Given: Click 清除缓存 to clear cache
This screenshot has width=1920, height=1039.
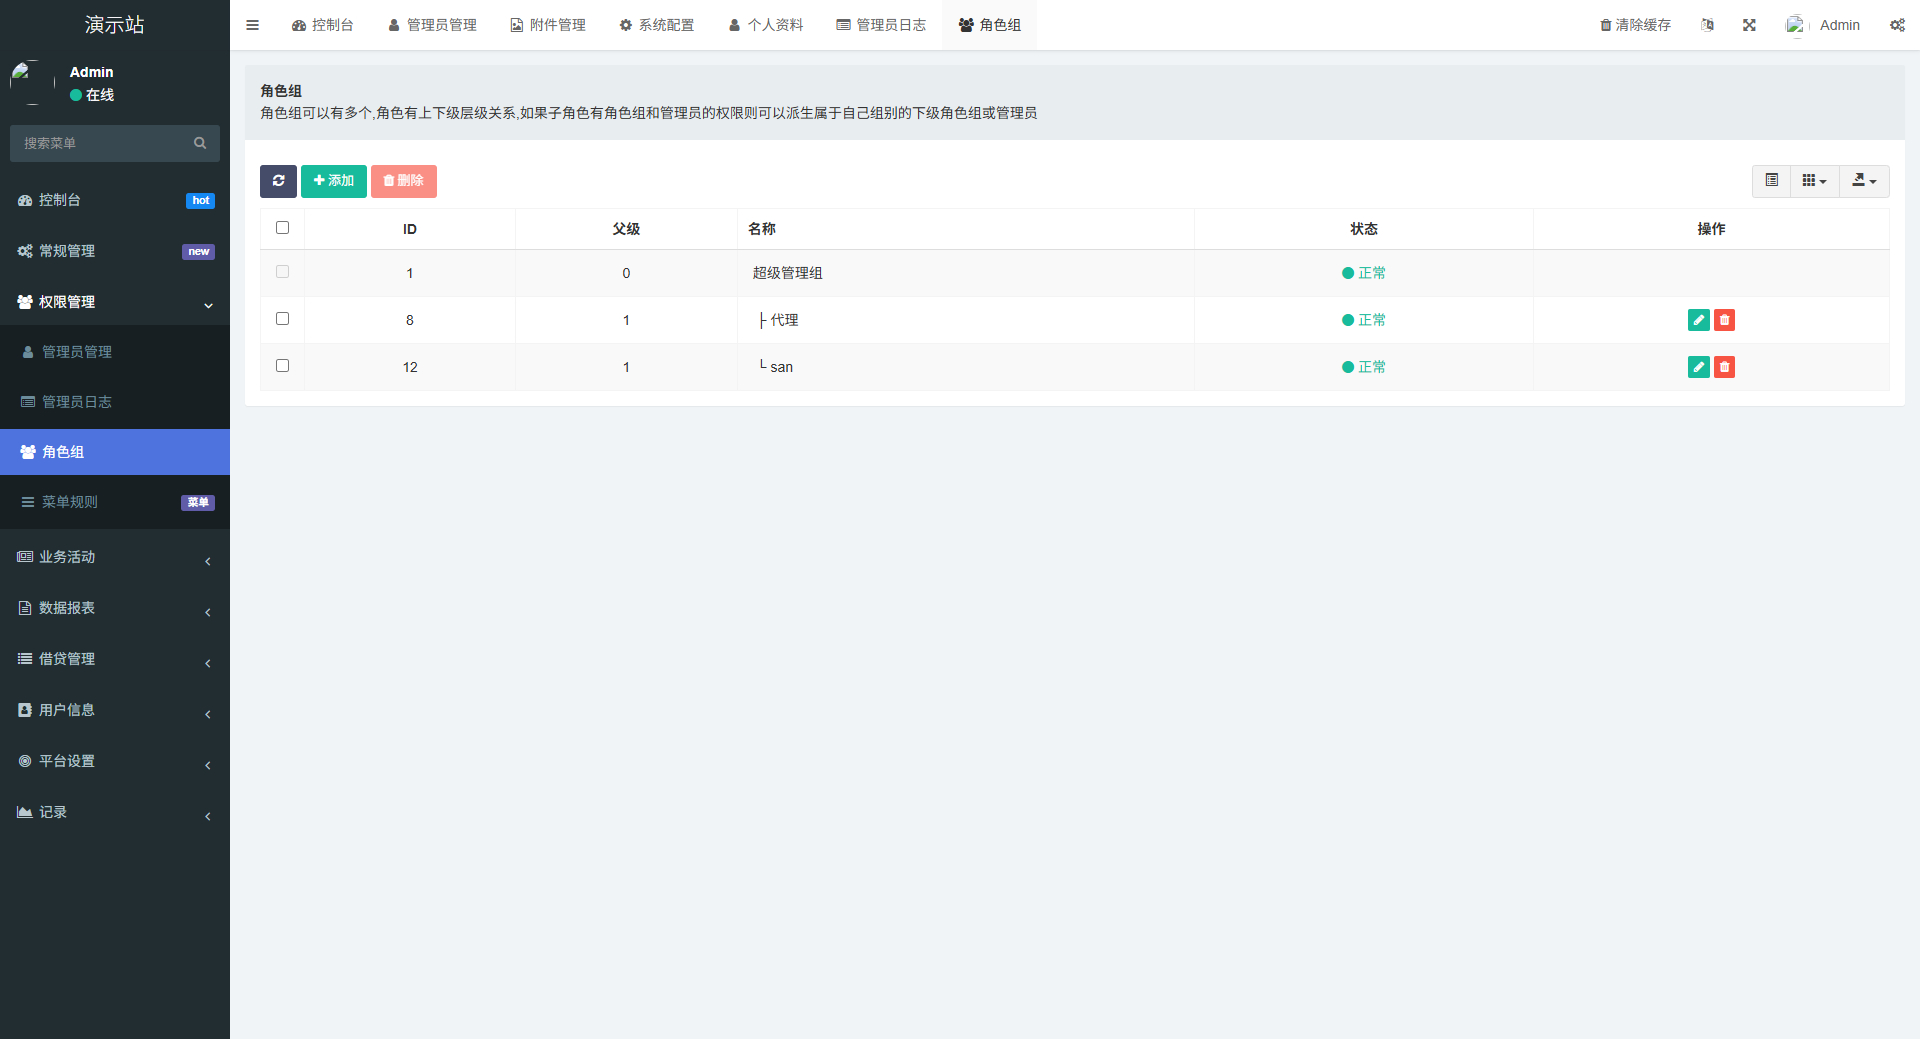Looking at the screenshot, I should (x=1634, y=25).
